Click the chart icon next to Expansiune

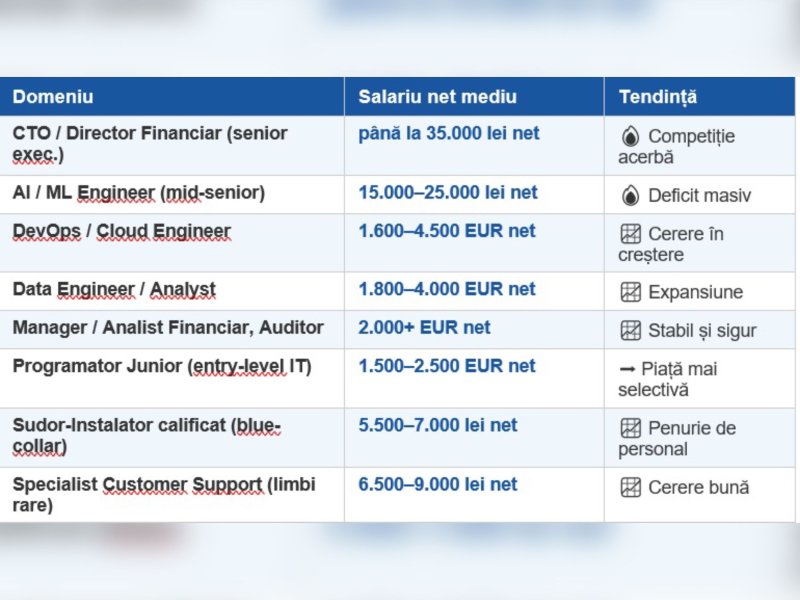point(630,293)
